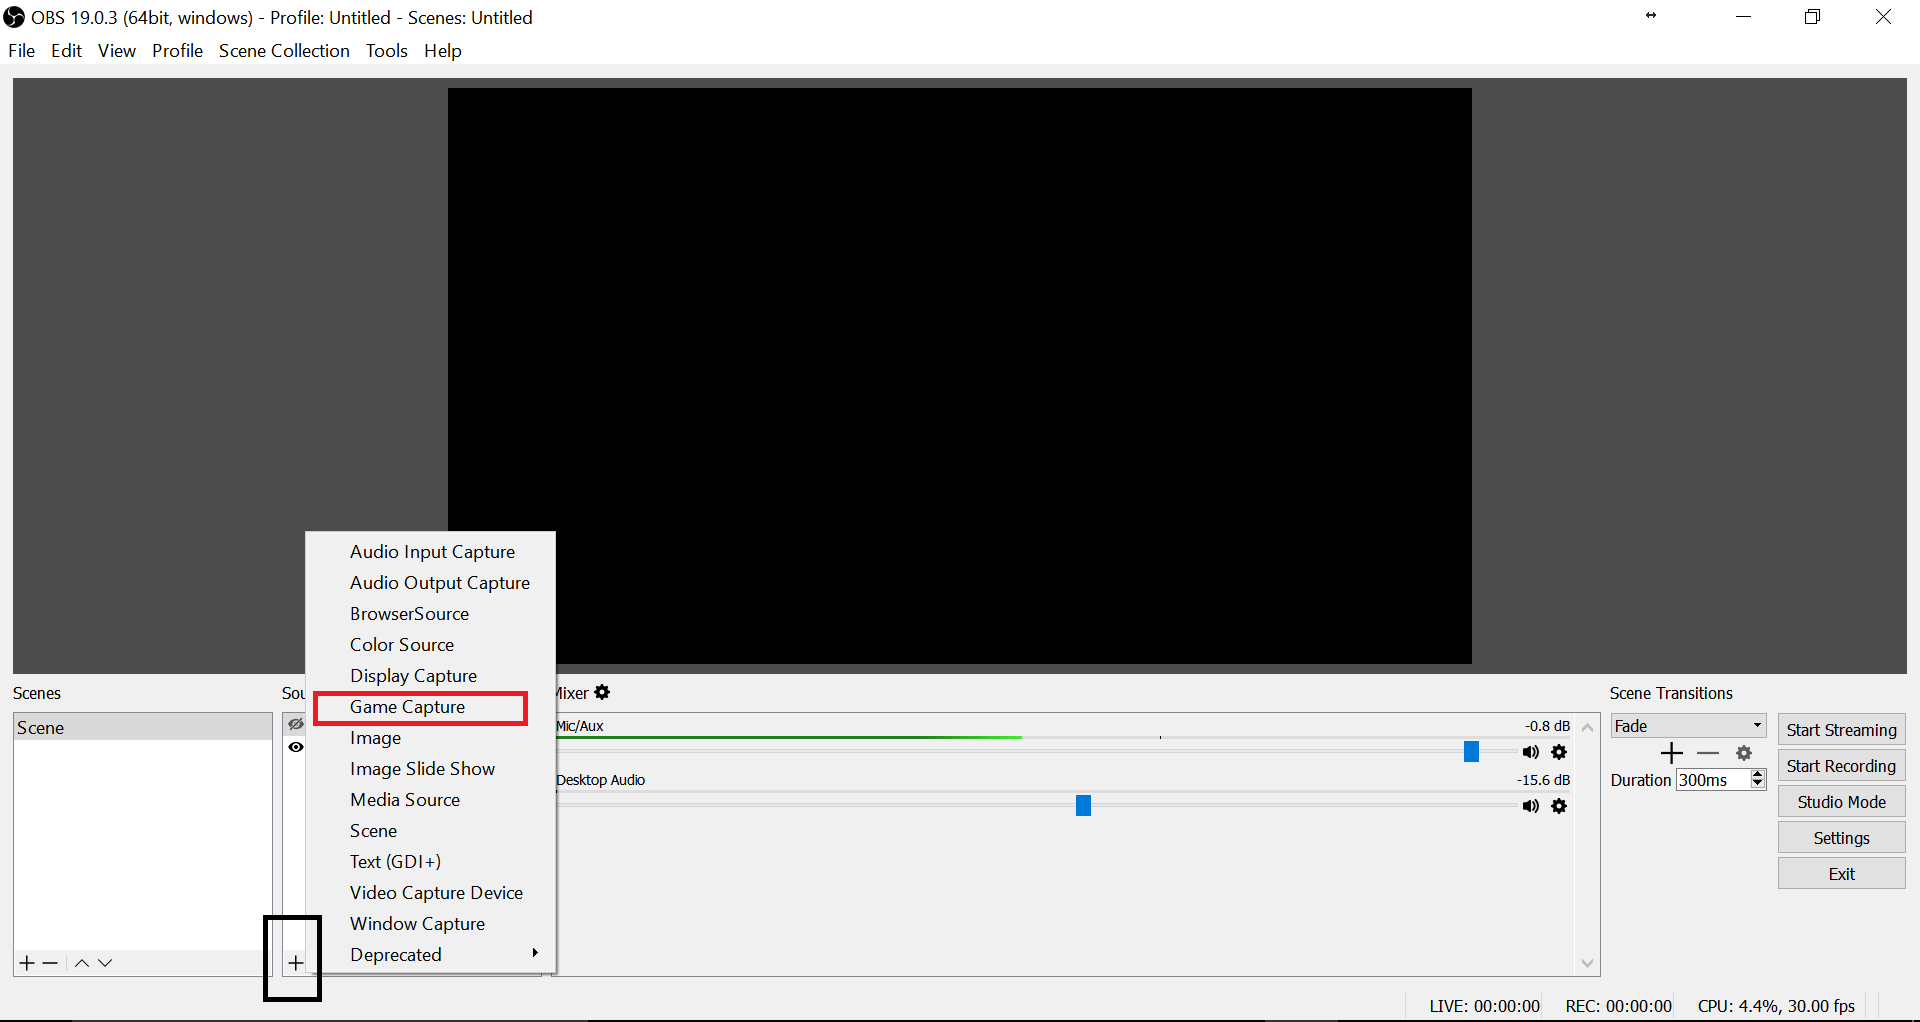Mute the Mic/Aux speaker icon
Image resolution: width=1920 pixels, height=1022 pixels.
1531,752
